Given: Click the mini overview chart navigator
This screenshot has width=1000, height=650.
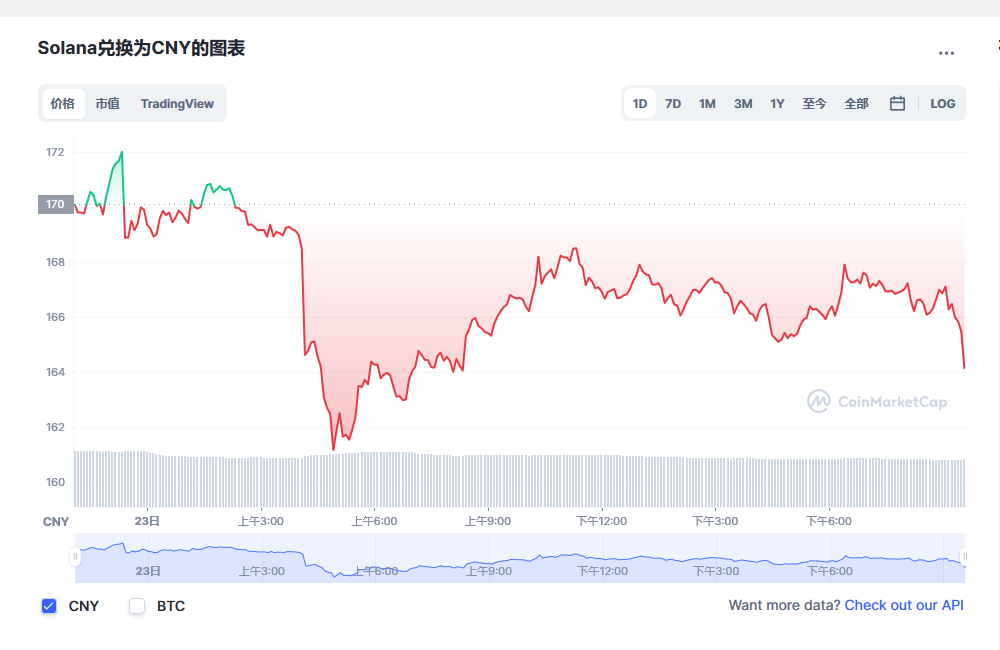Looking at the screenshot, I should [520, 558].
